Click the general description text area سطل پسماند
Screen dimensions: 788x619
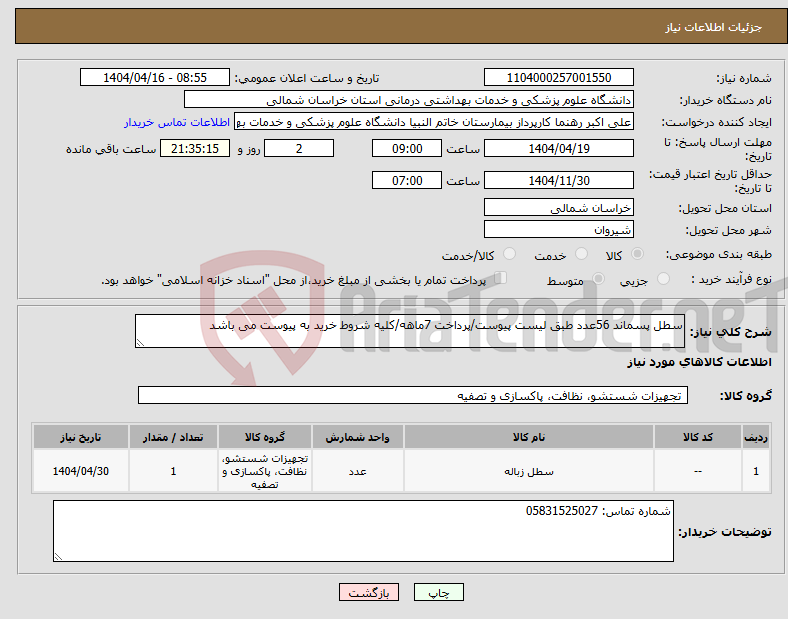point(410,331)
